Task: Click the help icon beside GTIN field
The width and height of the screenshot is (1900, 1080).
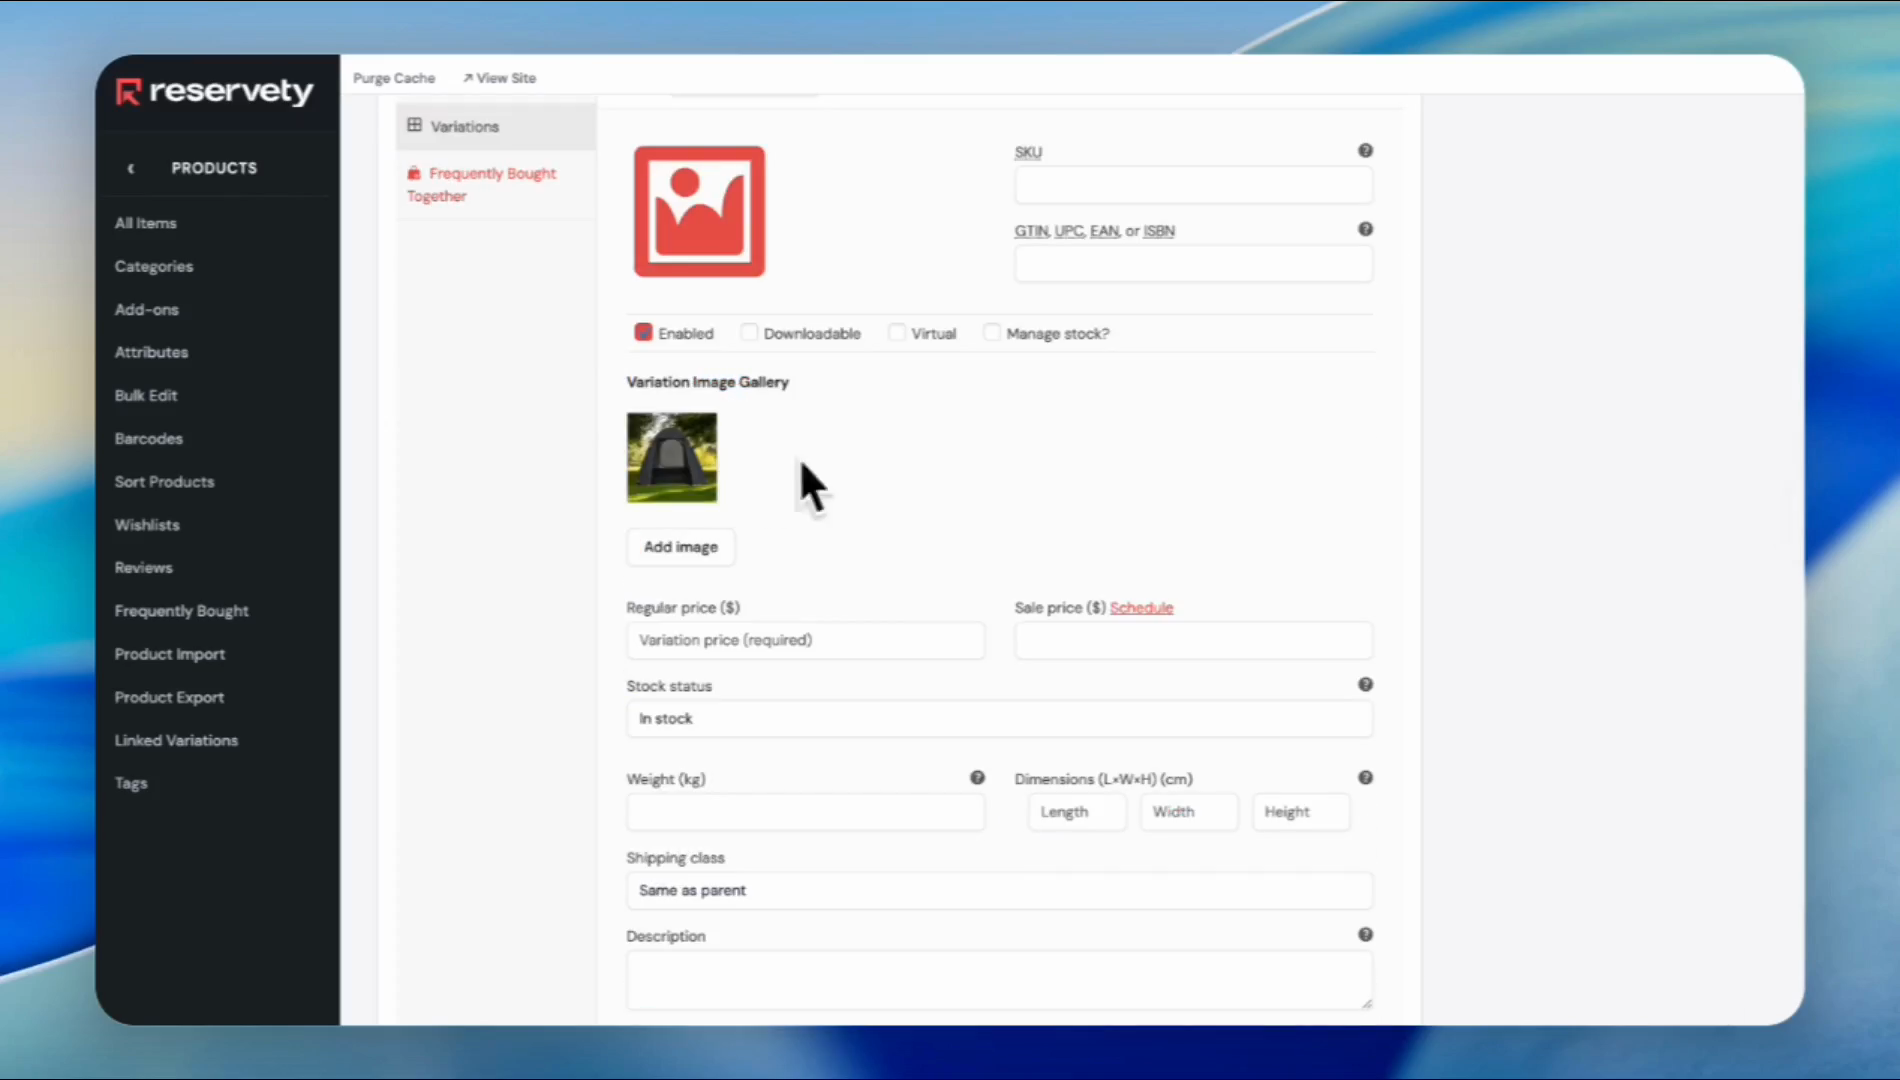Action: 1365,230
